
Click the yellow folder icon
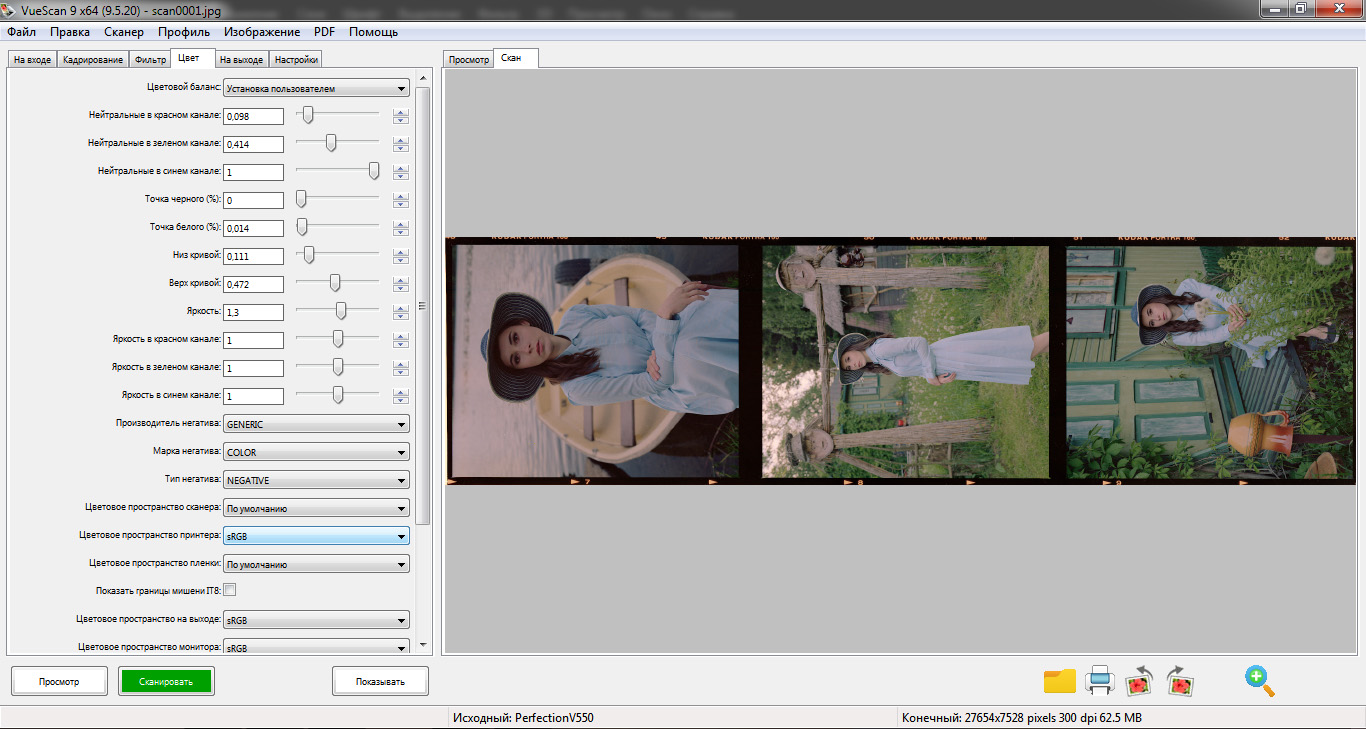(1059, 681)
